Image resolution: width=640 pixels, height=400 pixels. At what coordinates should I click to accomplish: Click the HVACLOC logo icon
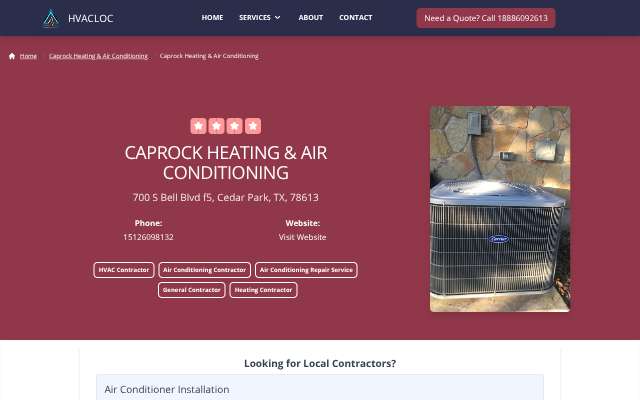pos(51,18)
